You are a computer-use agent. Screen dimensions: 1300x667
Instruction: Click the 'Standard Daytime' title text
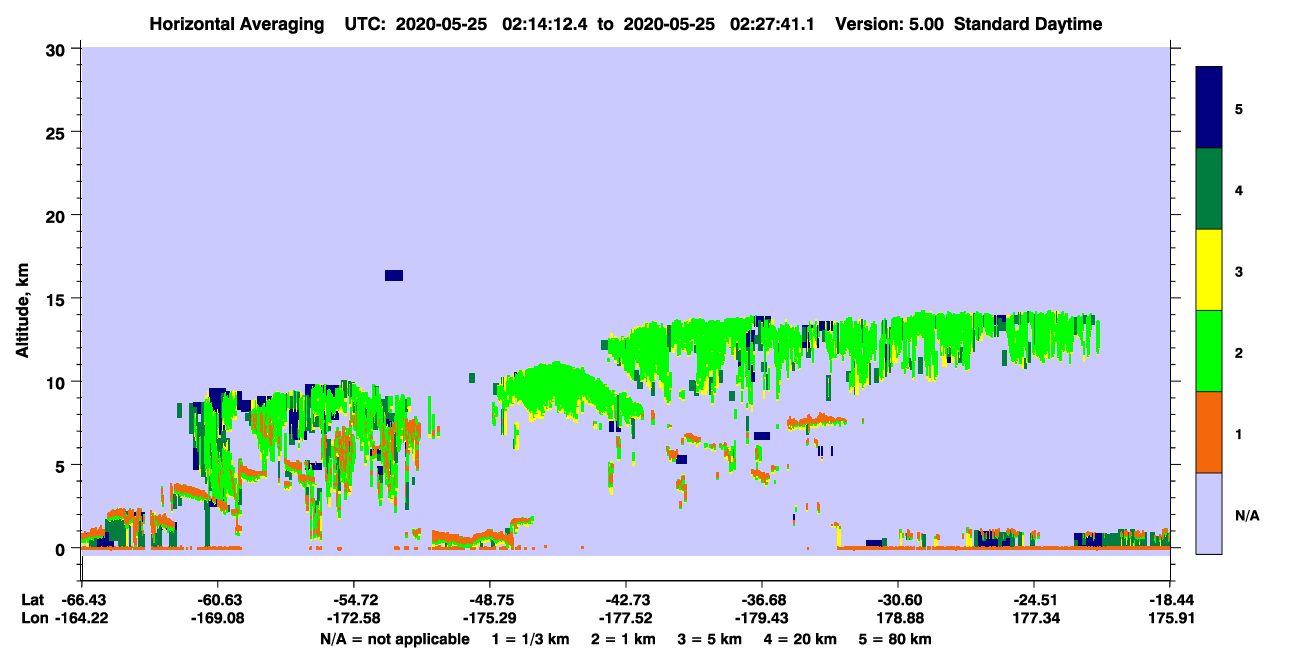[x=1027, y=24]
